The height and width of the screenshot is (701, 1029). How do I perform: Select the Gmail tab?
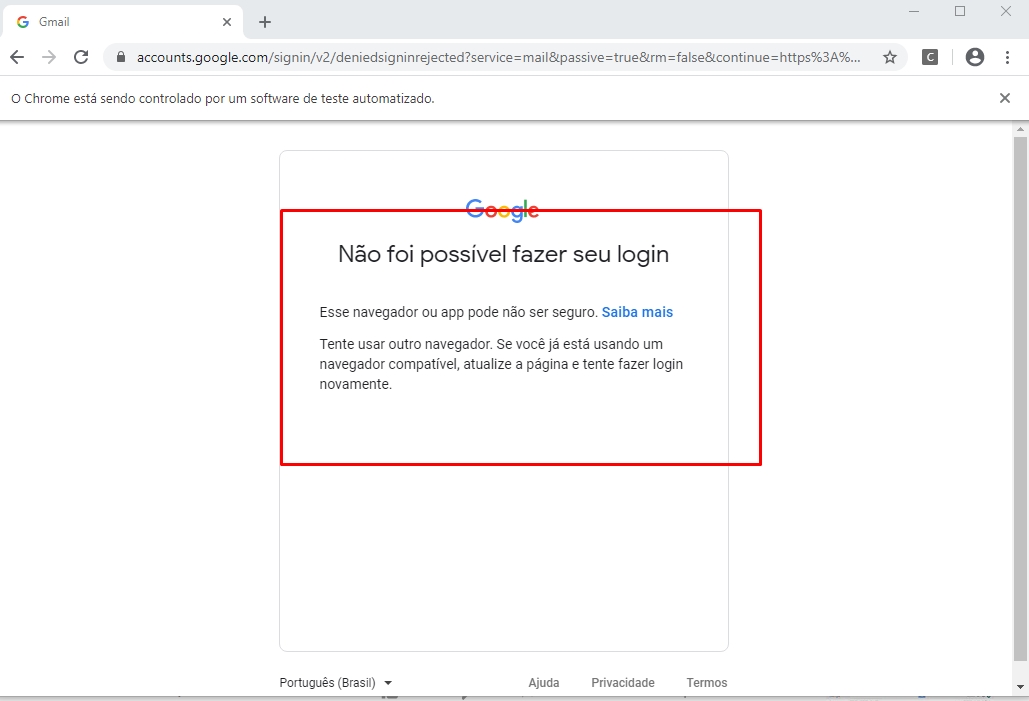click(x=123, y=22)
